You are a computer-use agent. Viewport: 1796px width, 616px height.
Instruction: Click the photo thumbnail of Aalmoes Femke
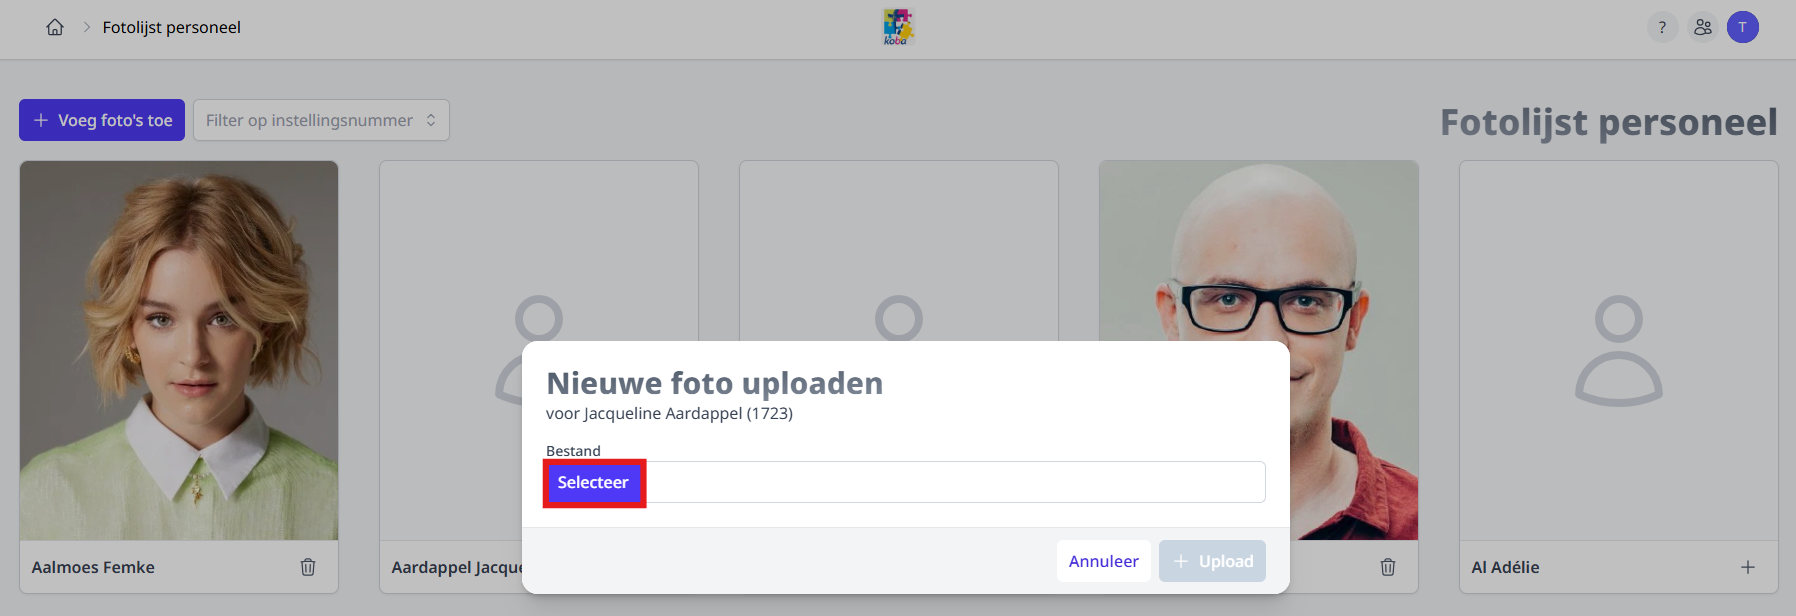pos(178,348)
